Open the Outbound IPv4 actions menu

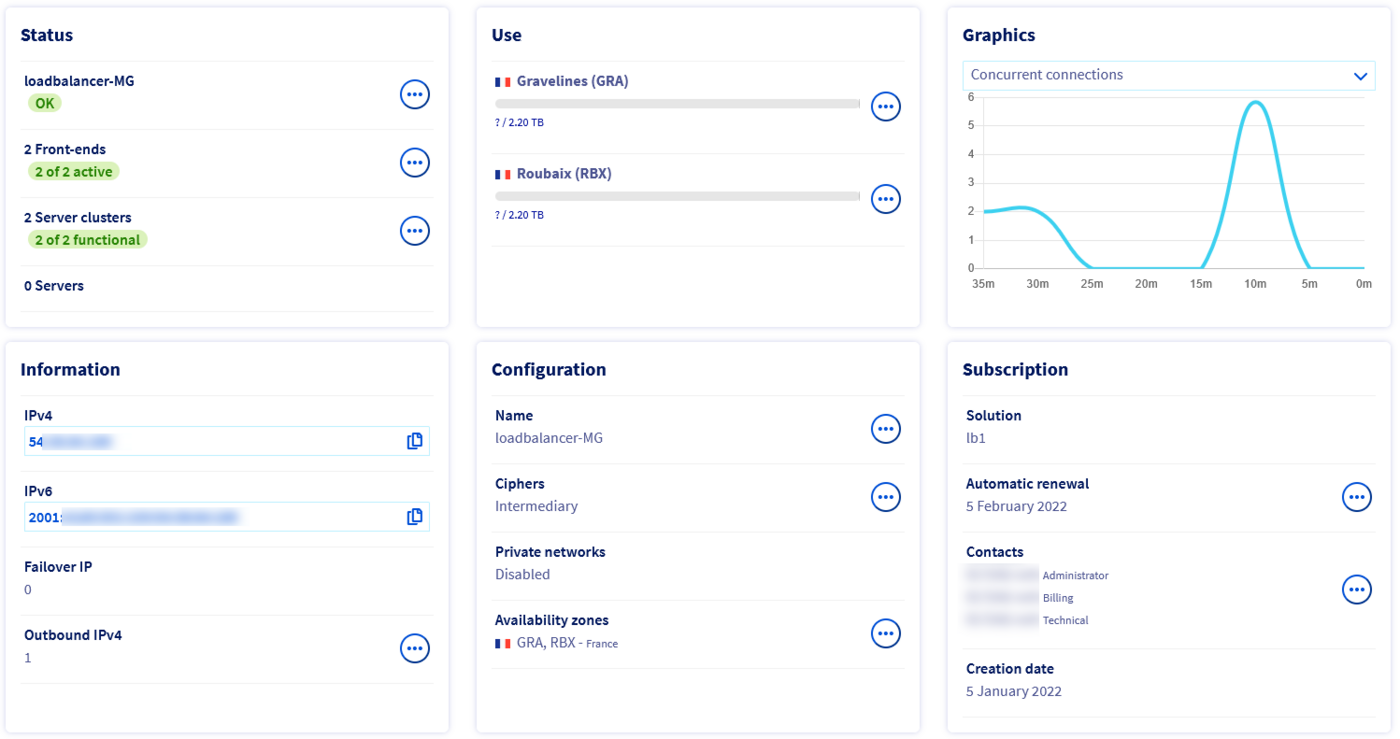tap(415, 648)
